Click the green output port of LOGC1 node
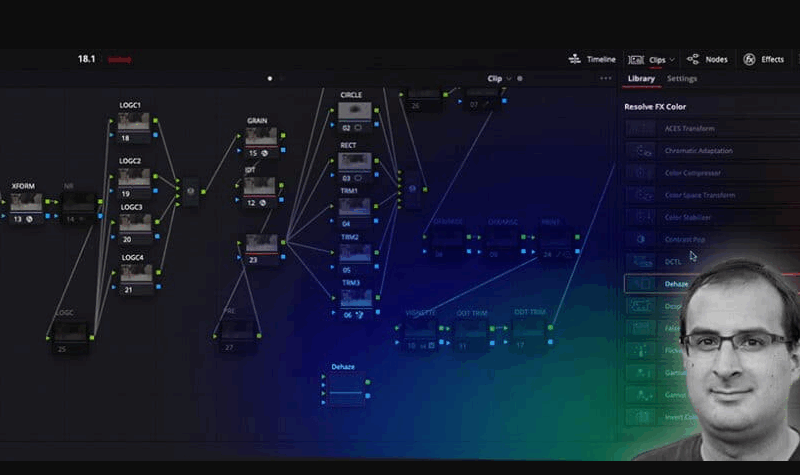The height and width of the screenshot is (475, 800). [x=156, y=121]
